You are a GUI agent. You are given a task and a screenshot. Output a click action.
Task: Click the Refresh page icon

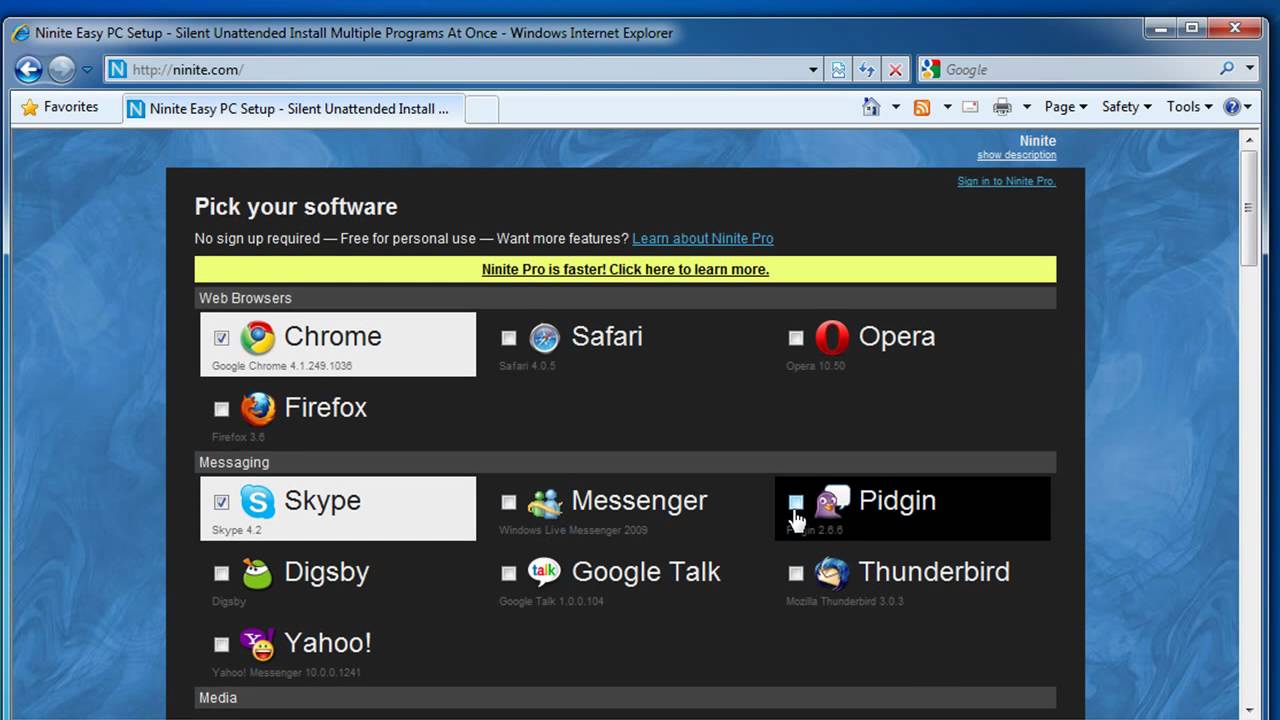point(867,70)
